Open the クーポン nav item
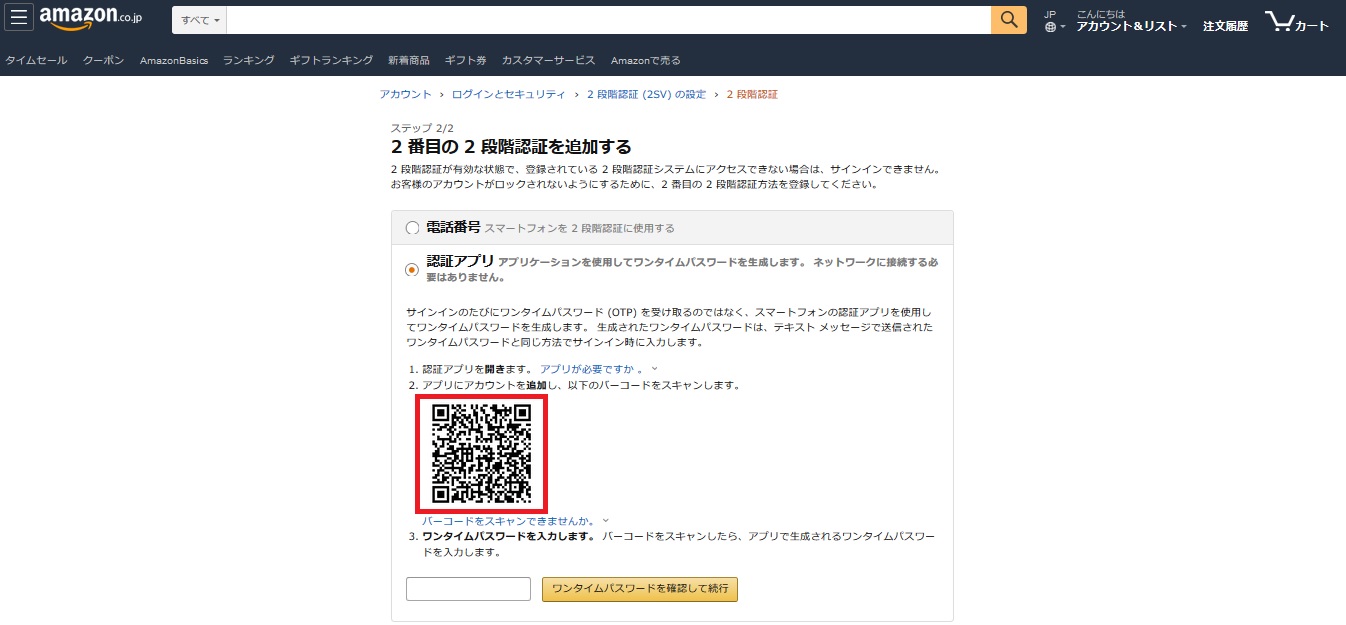Image resolution: width=1346 pixels, height=625 pixels. 103,60
